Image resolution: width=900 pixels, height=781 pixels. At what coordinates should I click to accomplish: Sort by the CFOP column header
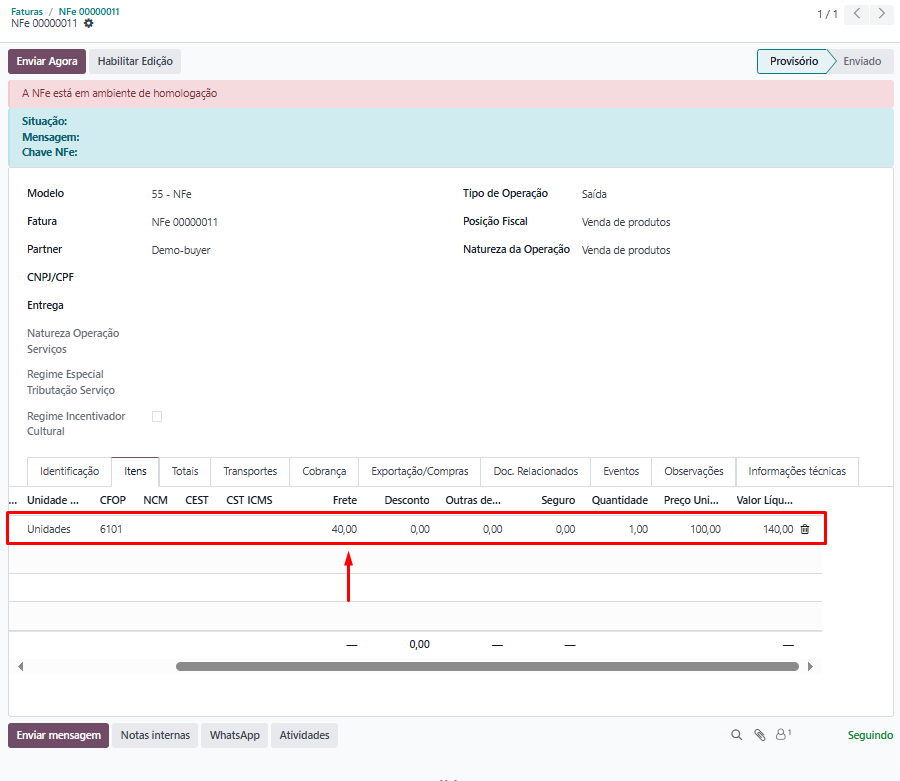coord(112,500)
